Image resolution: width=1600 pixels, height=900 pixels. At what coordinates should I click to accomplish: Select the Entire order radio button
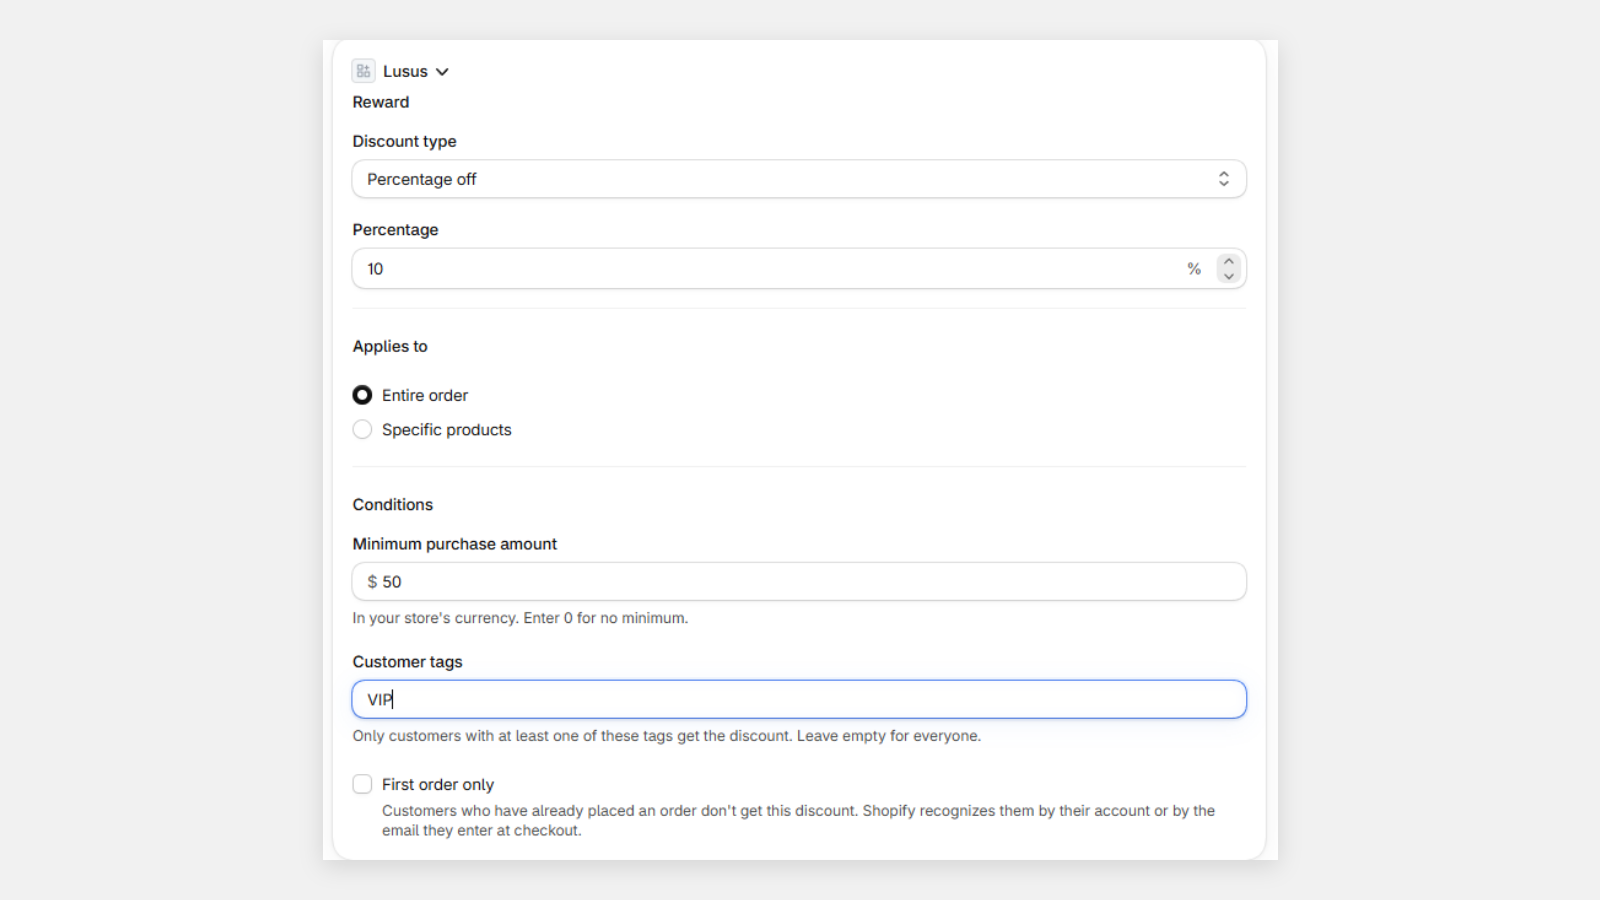(x=362, y=395)
